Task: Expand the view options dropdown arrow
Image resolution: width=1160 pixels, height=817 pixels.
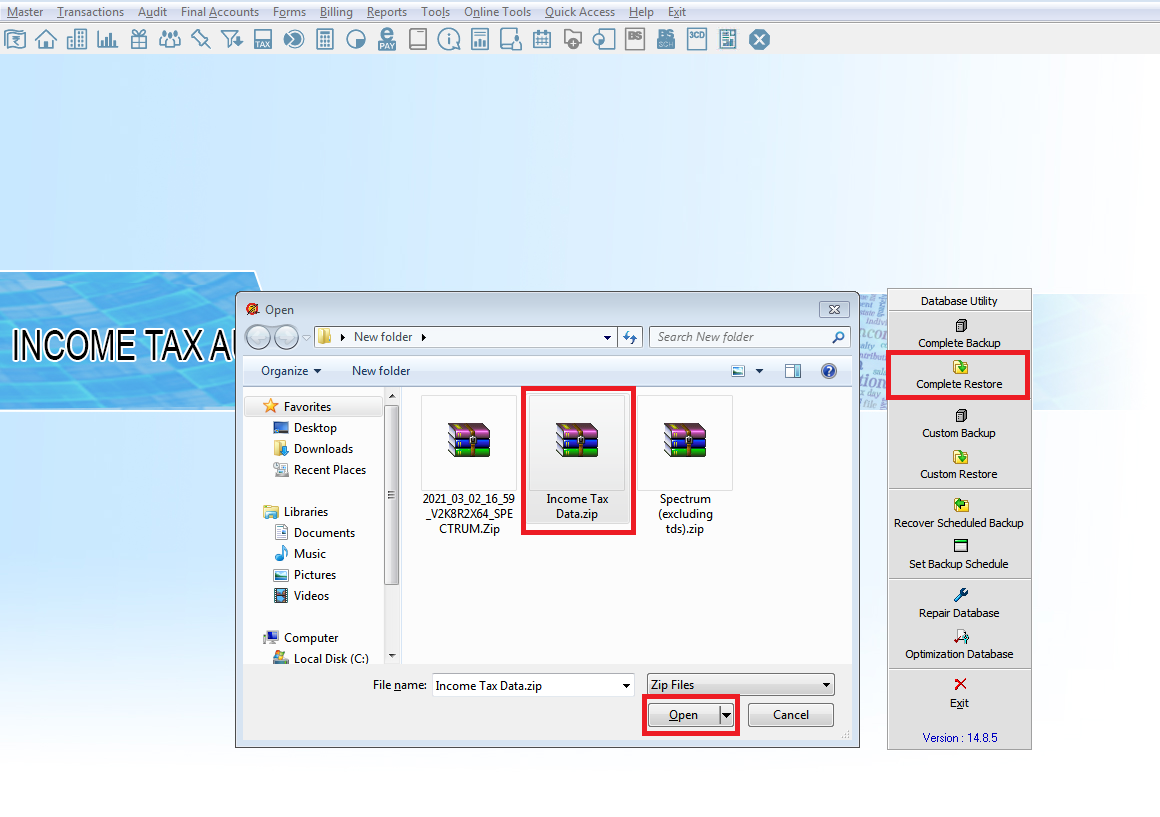Action: pyautogui.click(x=759, y=371)
